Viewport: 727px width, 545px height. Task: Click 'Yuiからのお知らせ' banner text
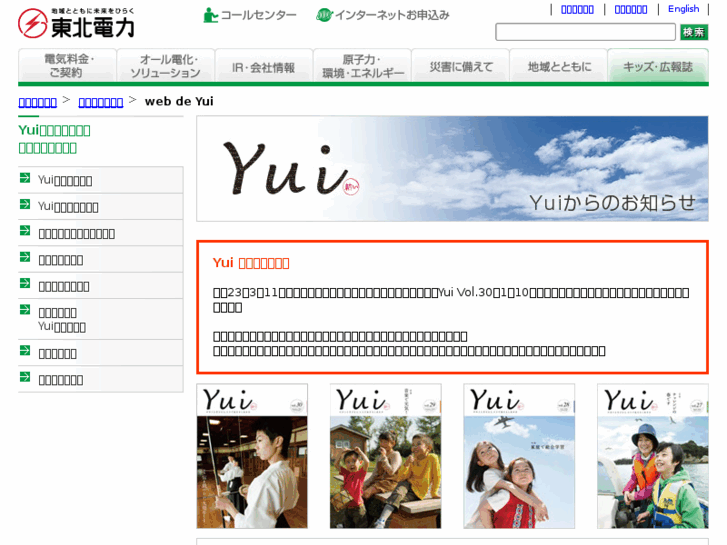(x=612, y=203)
